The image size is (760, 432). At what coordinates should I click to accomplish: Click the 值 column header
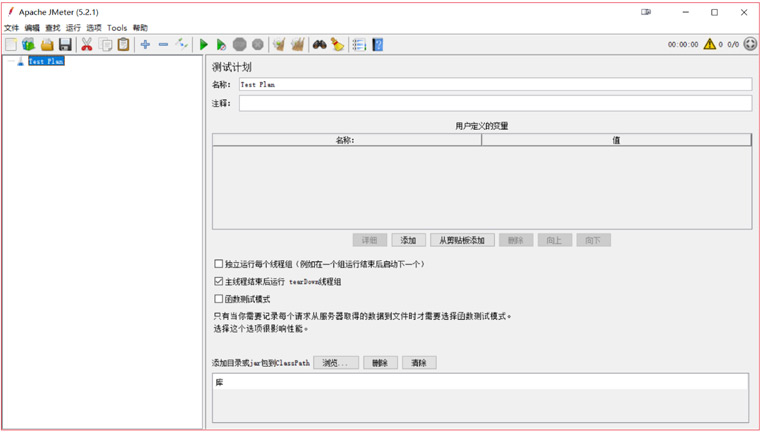click(617, 140)
